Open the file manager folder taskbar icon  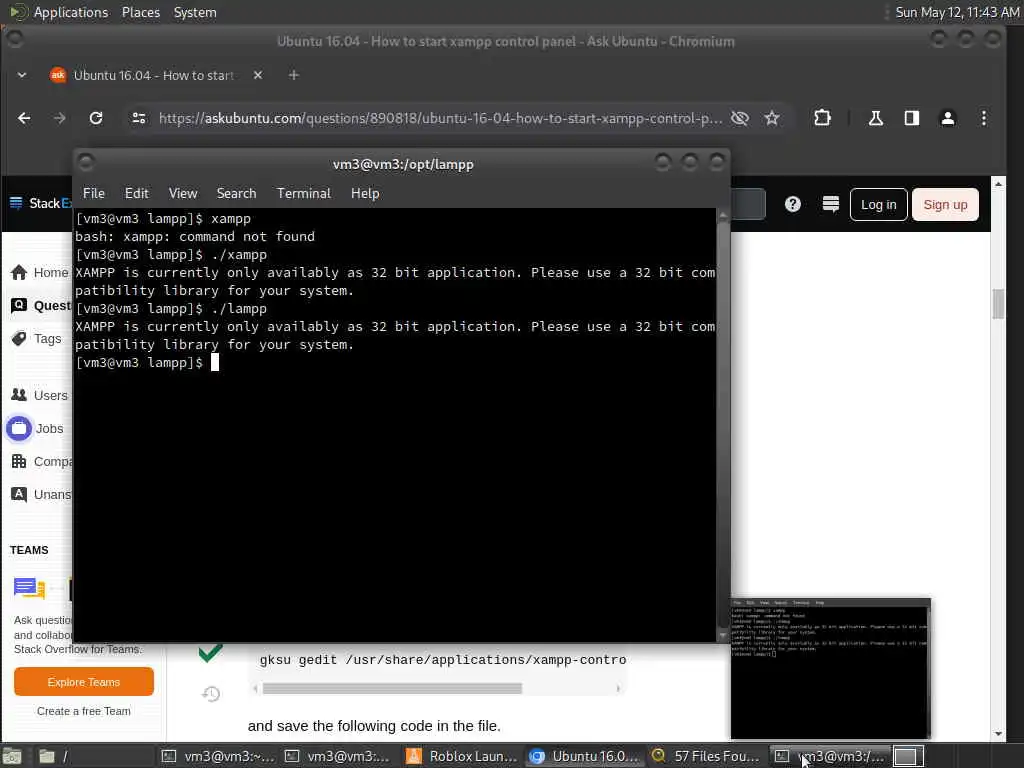[46, 756]
